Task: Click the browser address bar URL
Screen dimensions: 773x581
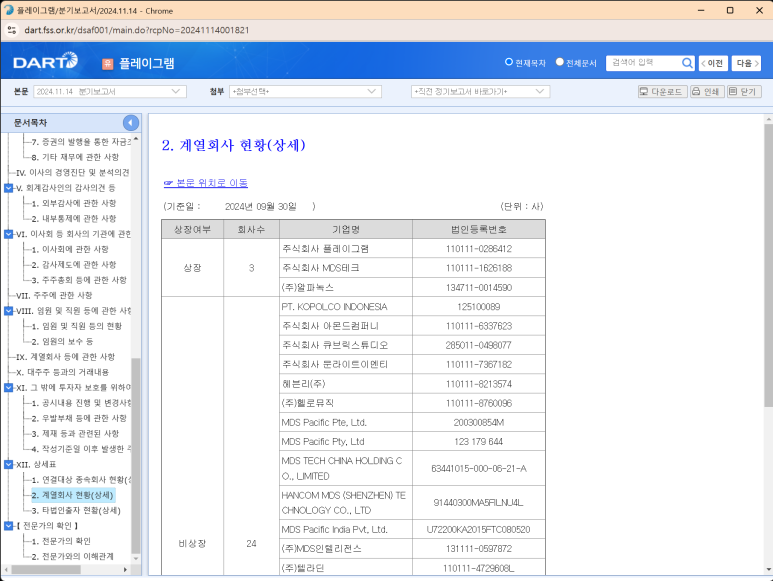Action: (x=137, y=30)
